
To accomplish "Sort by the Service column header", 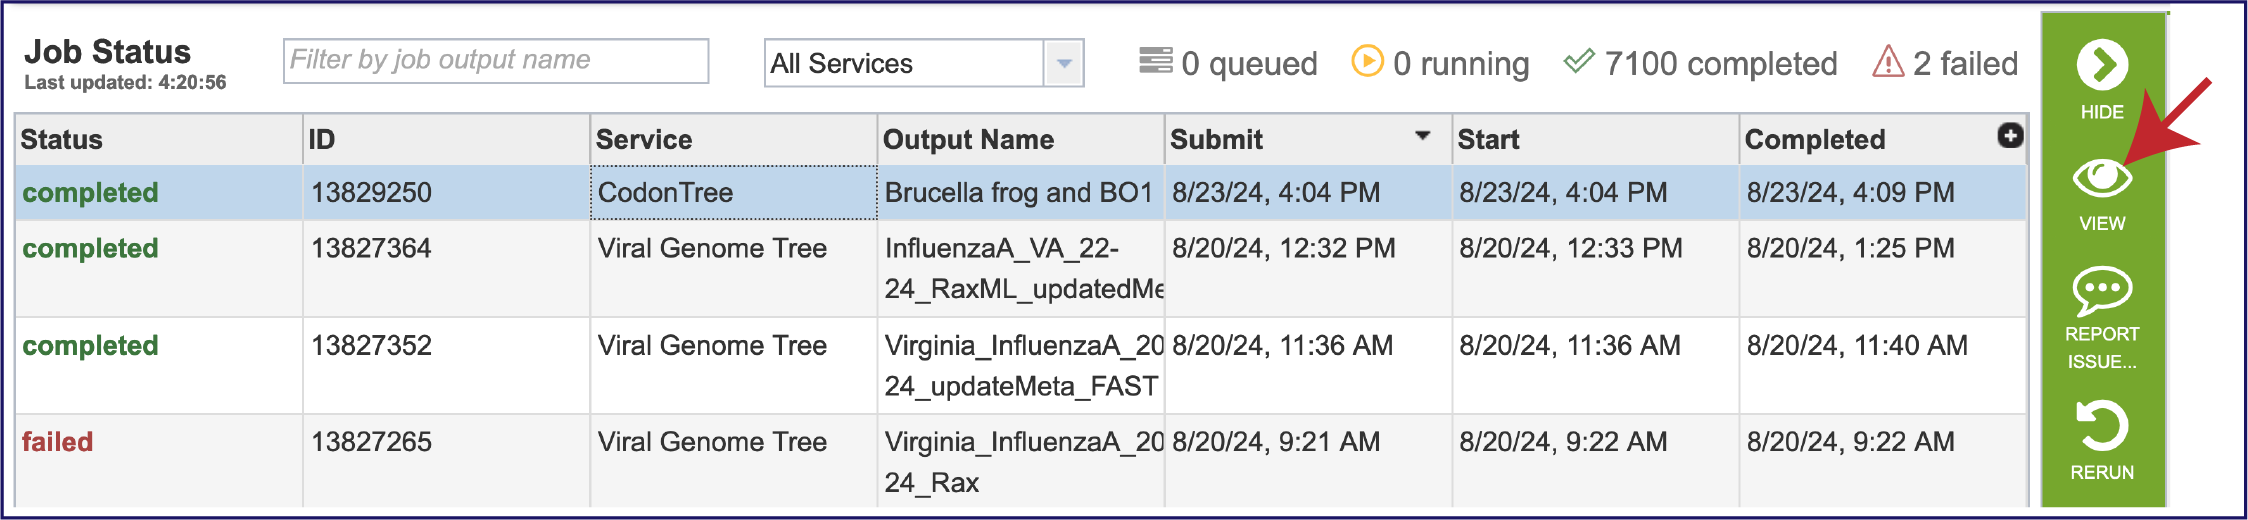I will click(x=644, y=140).
